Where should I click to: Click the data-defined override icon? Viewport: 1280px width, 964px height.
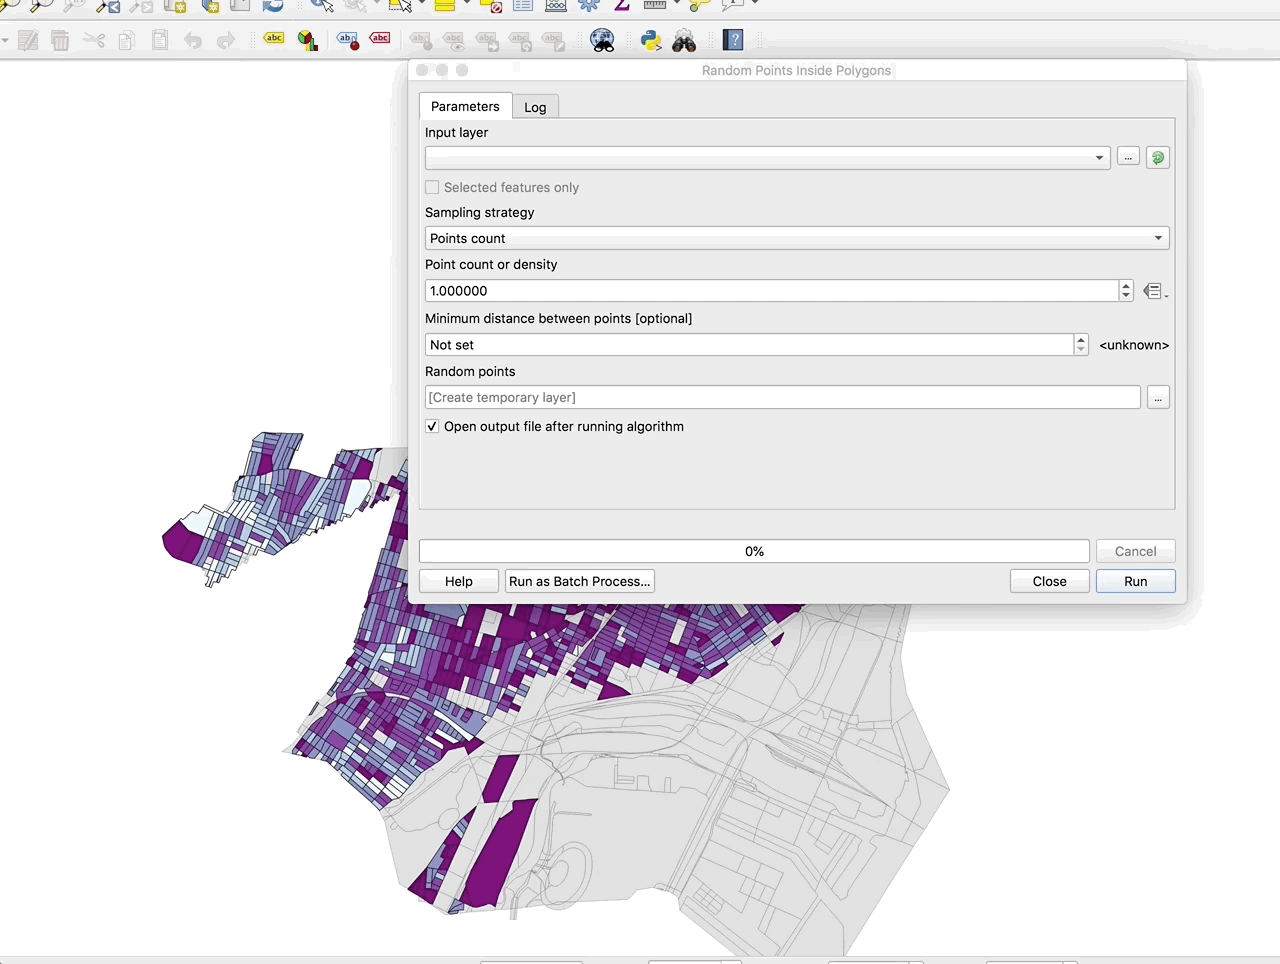click(x=1153, y=291)
